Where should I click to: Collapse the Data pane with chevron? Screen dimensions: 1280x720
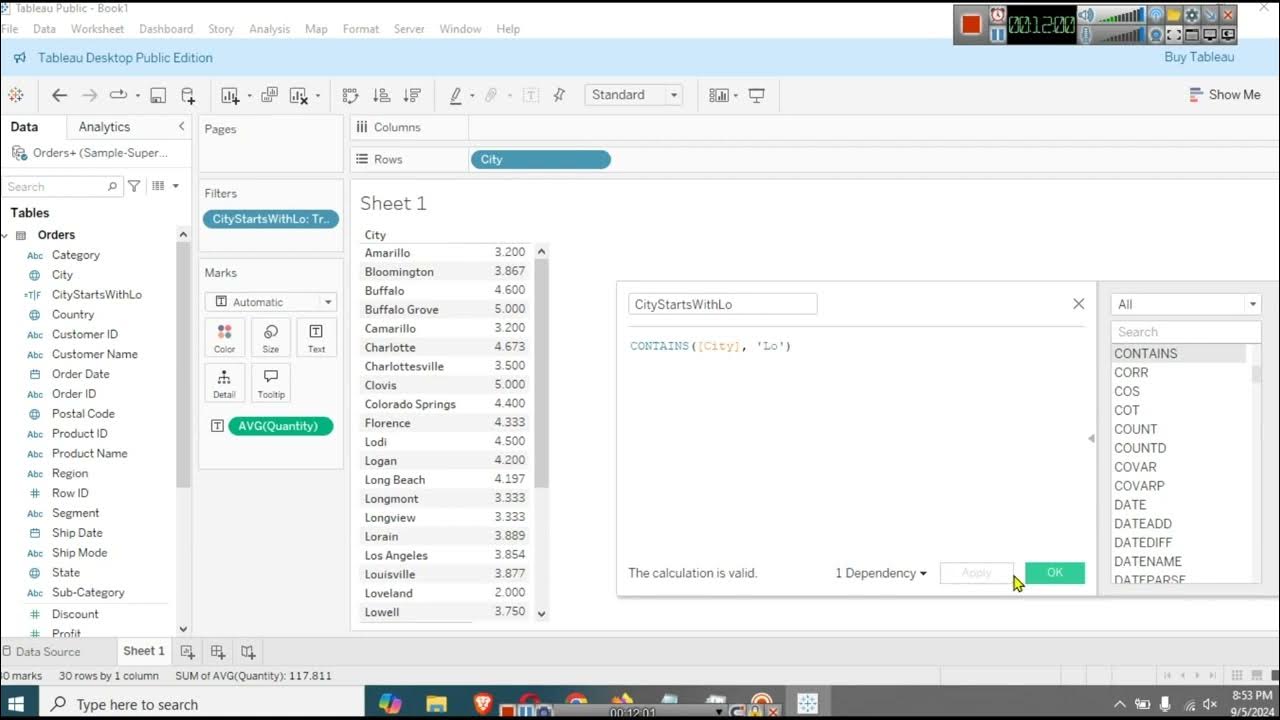[x=181, y=126]
